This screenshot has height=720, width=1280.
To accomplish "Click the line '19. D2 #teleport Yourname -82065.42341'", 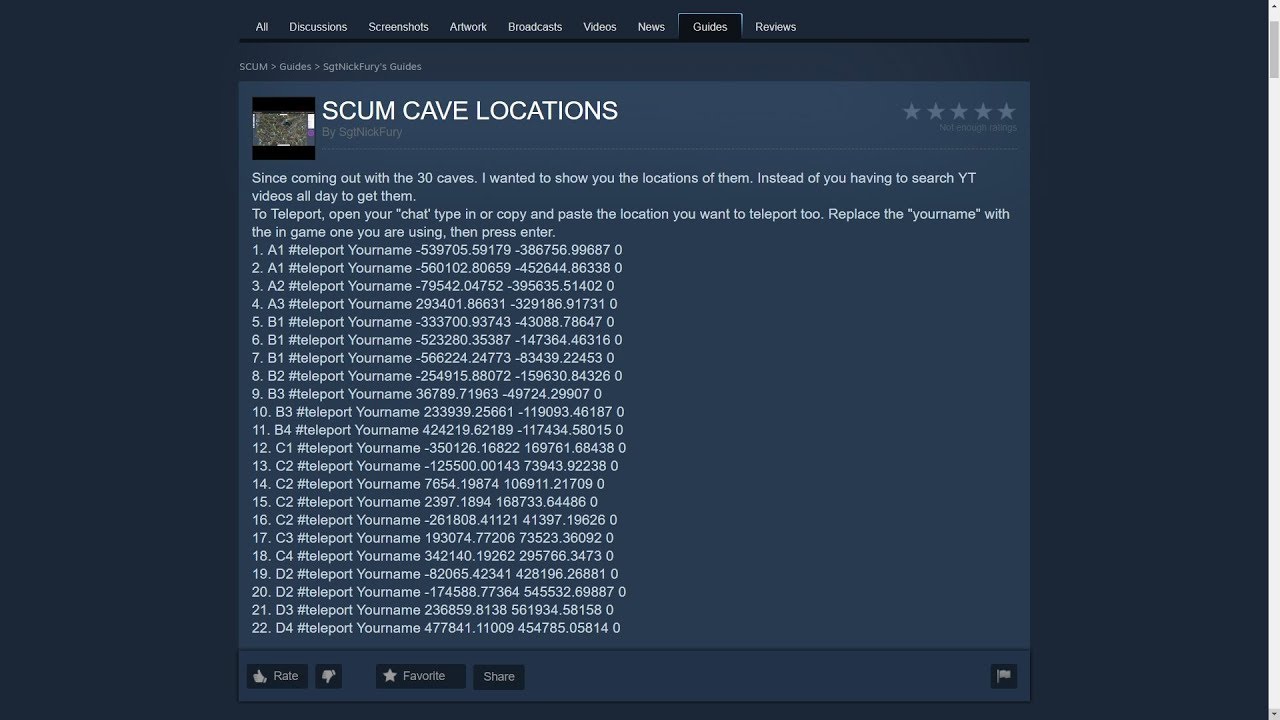I will click(435, 574).
